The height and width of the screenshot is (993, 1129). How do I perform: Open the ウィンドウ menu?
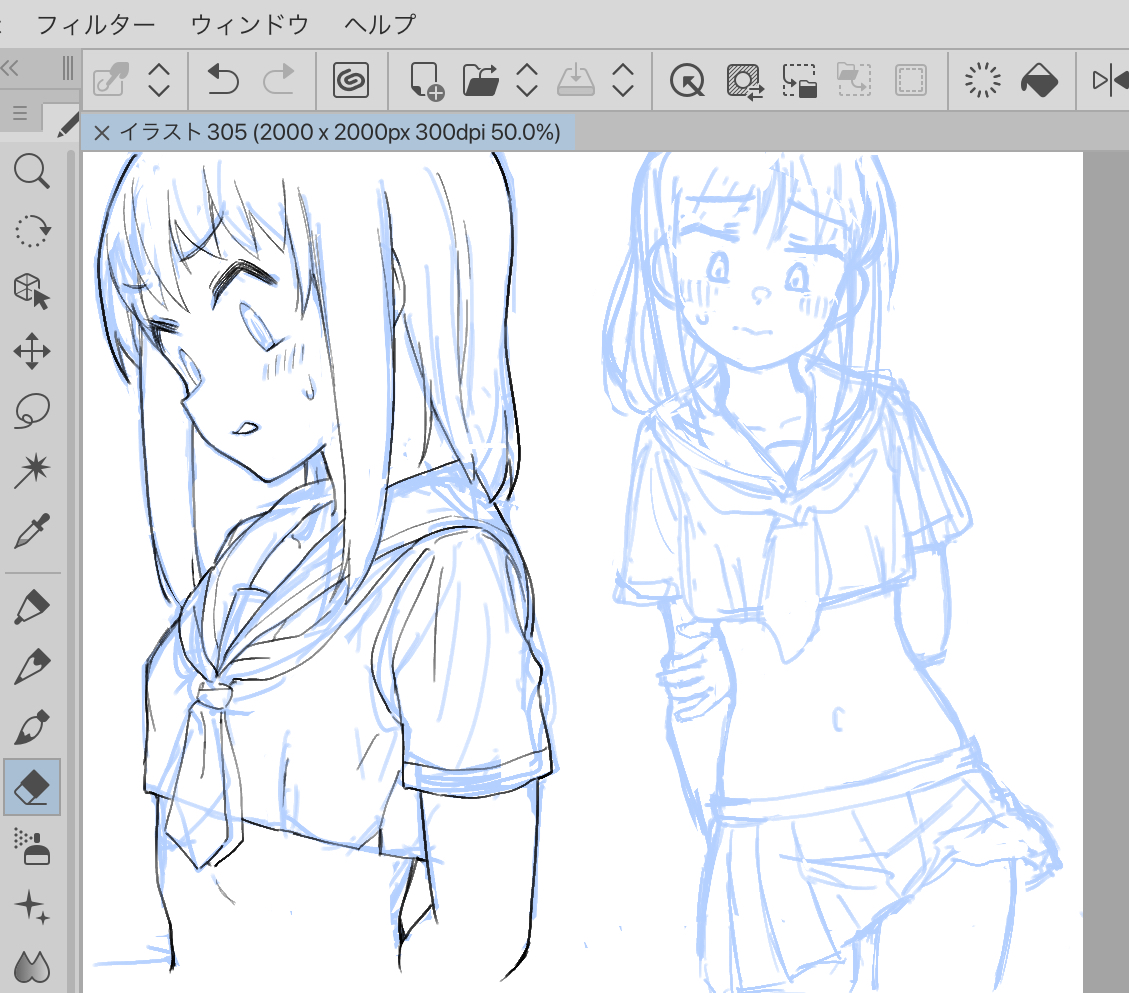pyautogui.click(x=249, y=25)
